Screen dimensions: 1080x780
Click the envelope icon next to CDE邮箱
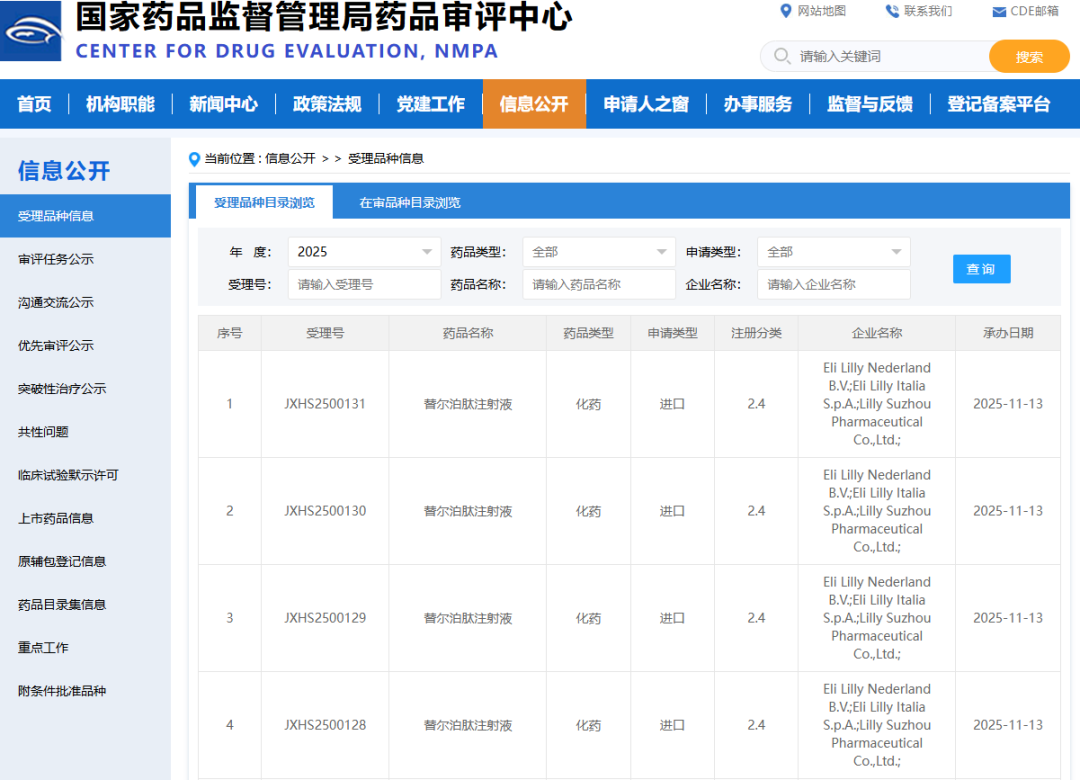pos(999,12)
